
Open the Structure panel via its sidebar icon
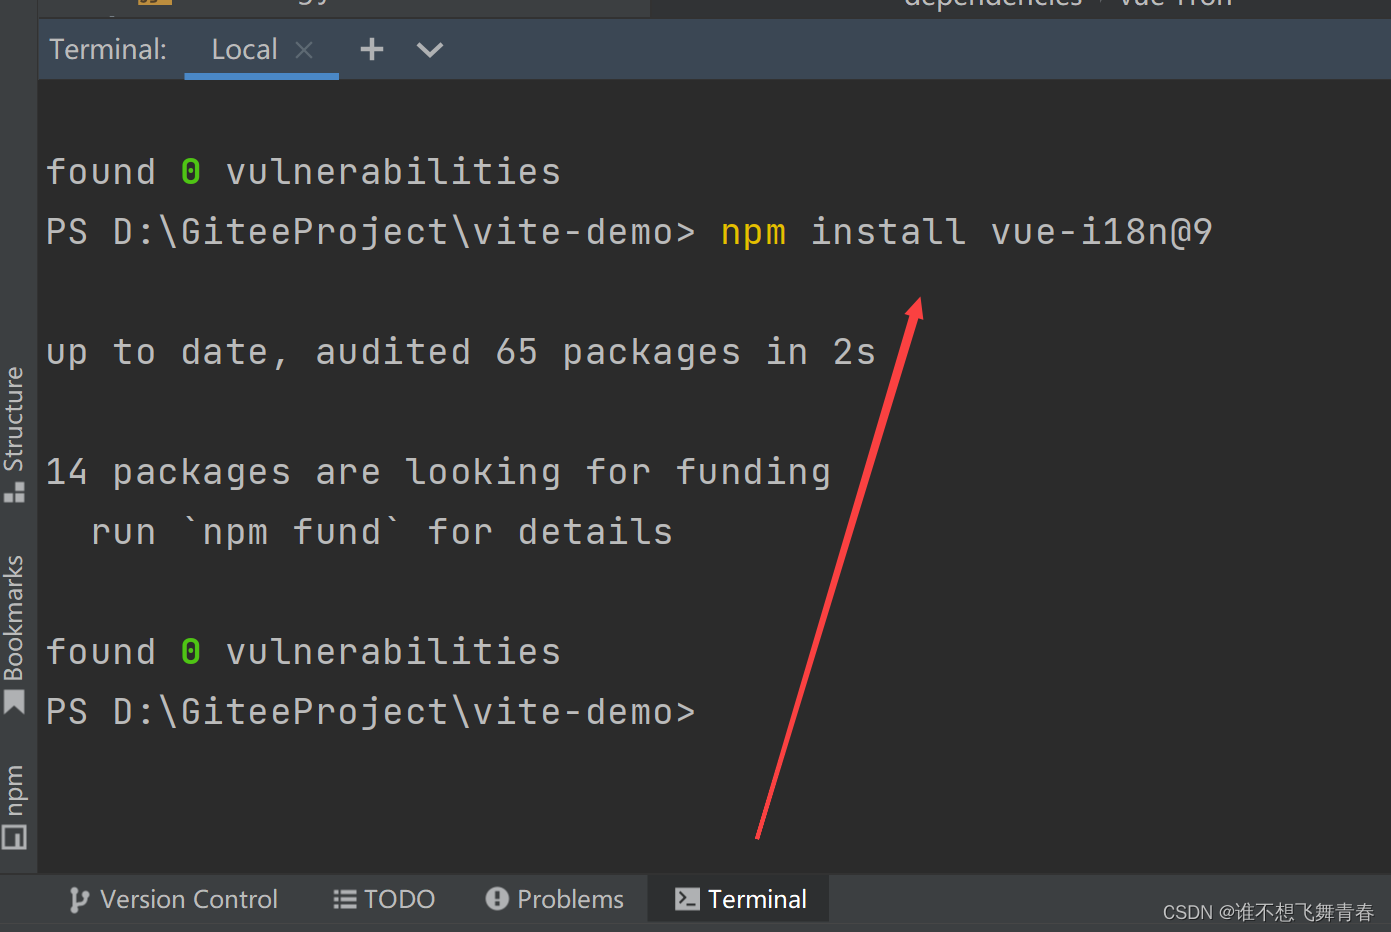pos(15,491)
